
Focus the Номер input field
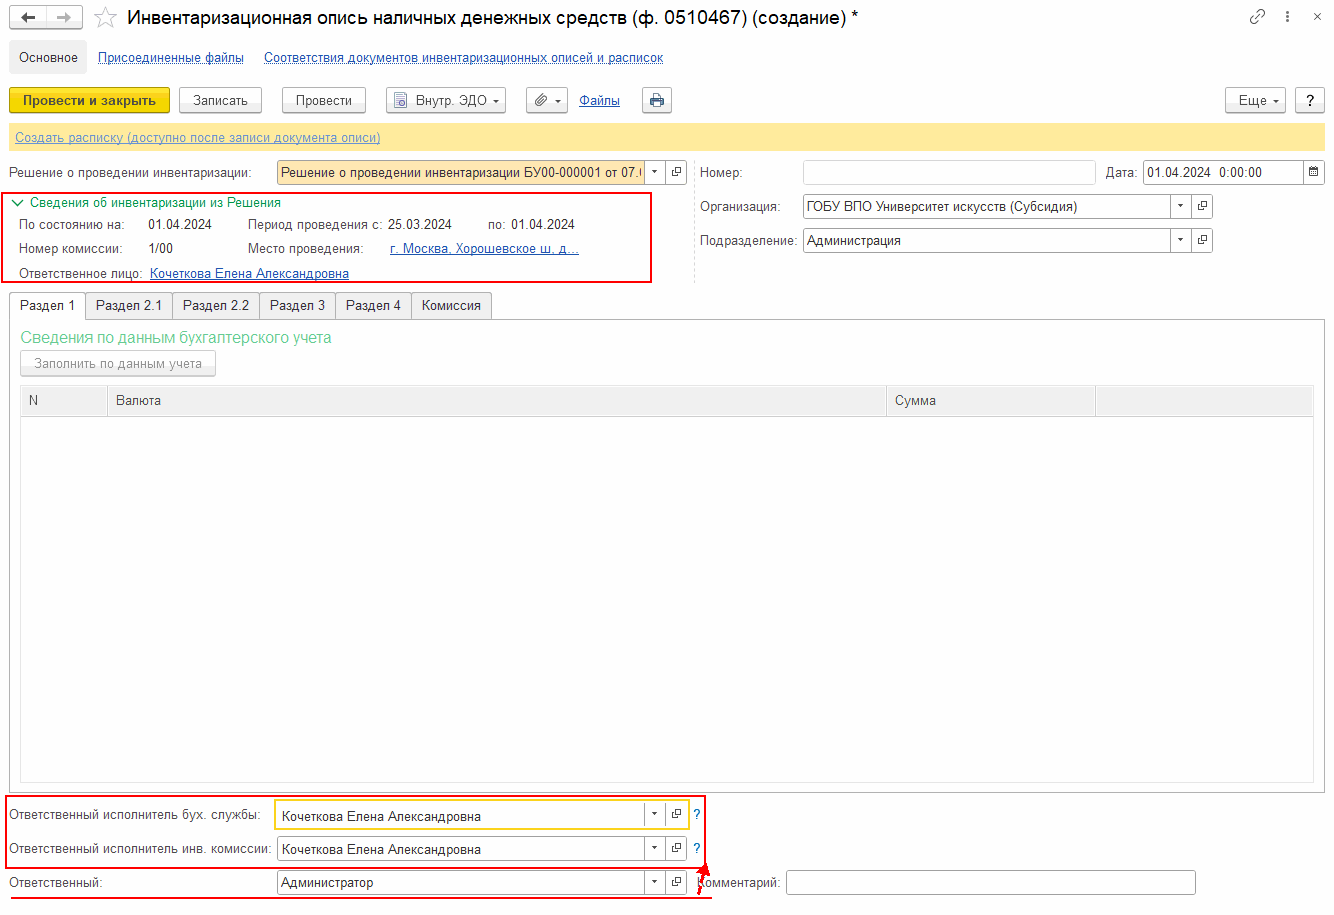[x=949, y=172]
